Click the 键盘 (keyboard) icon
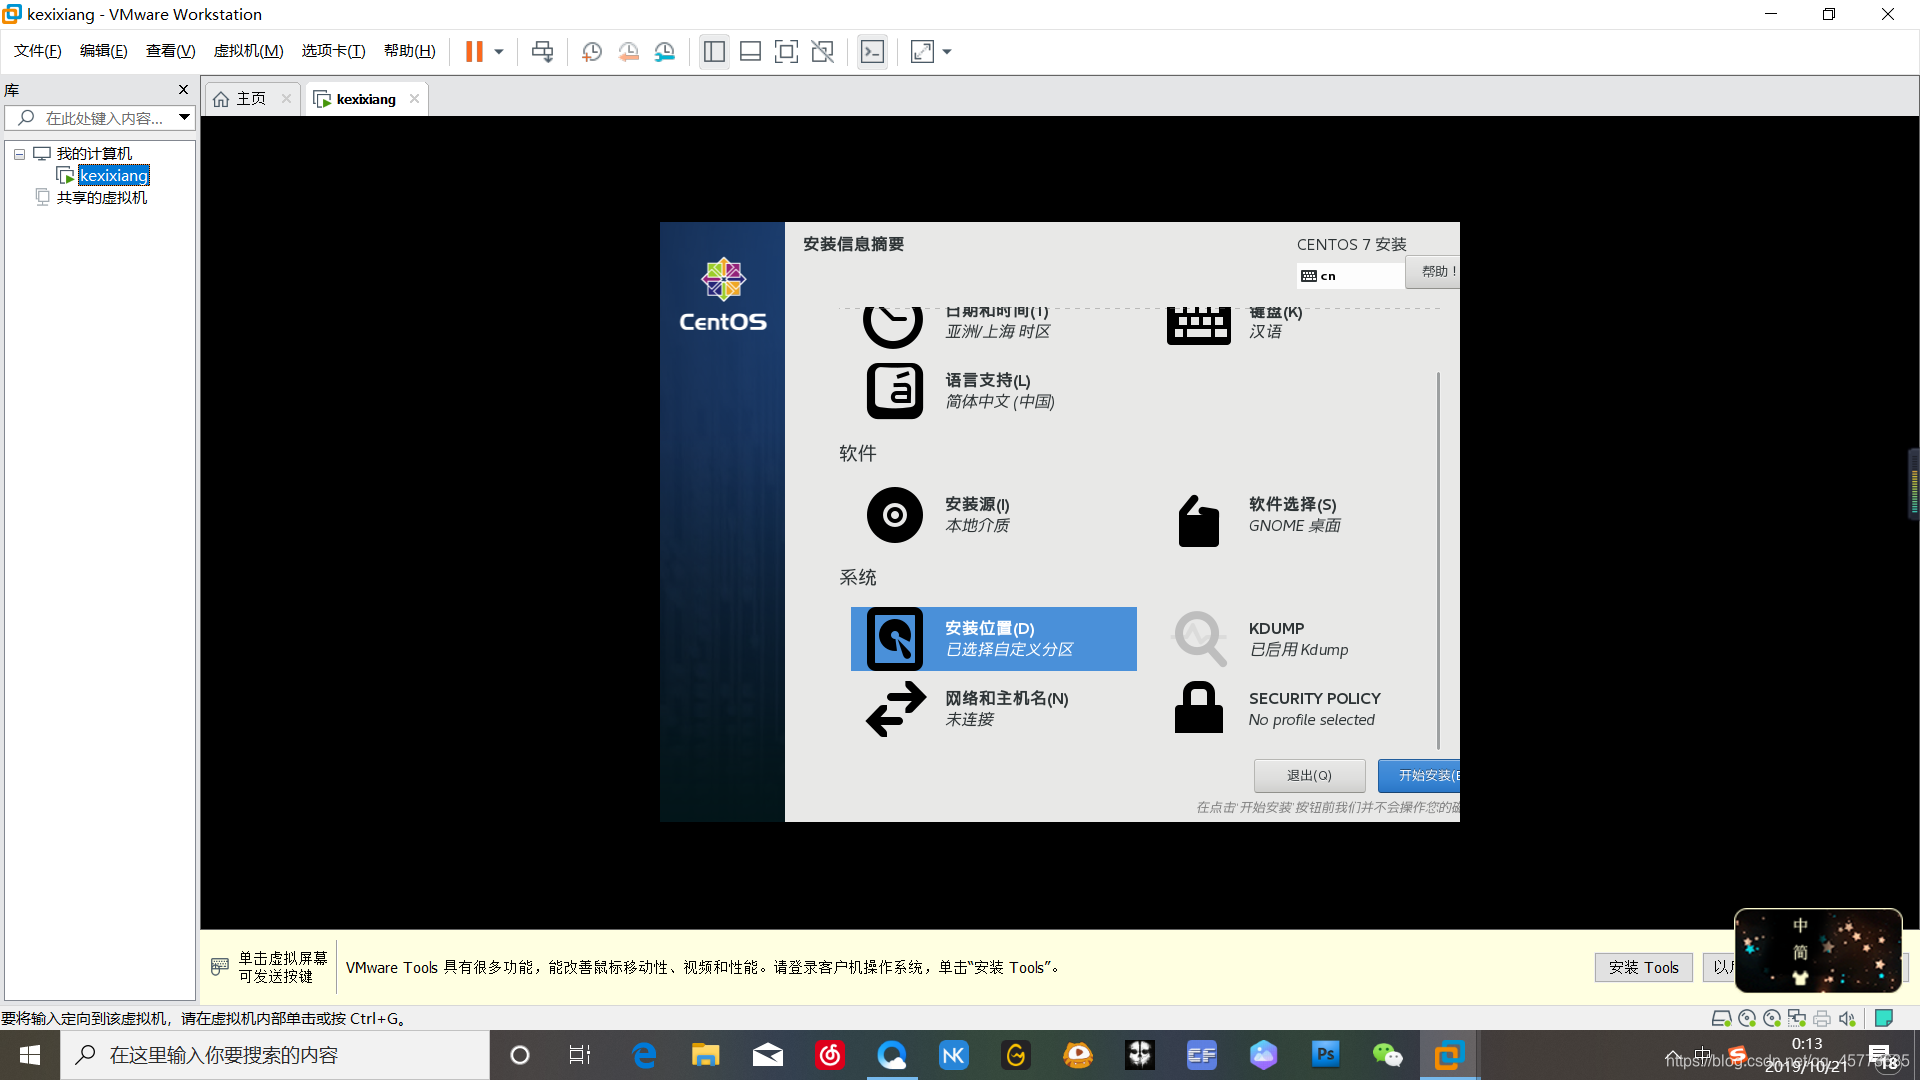This screenshot has height=1080, width=1920. point(1199,322)
